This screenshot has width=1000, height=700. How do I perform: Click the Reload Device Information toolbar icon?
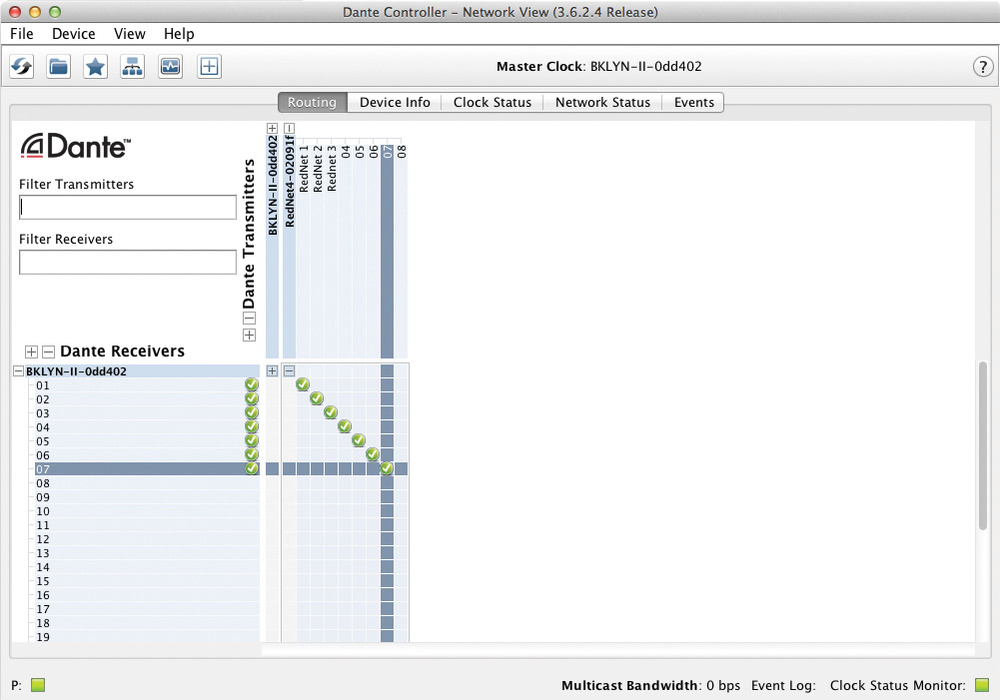[x=22, y=67]
